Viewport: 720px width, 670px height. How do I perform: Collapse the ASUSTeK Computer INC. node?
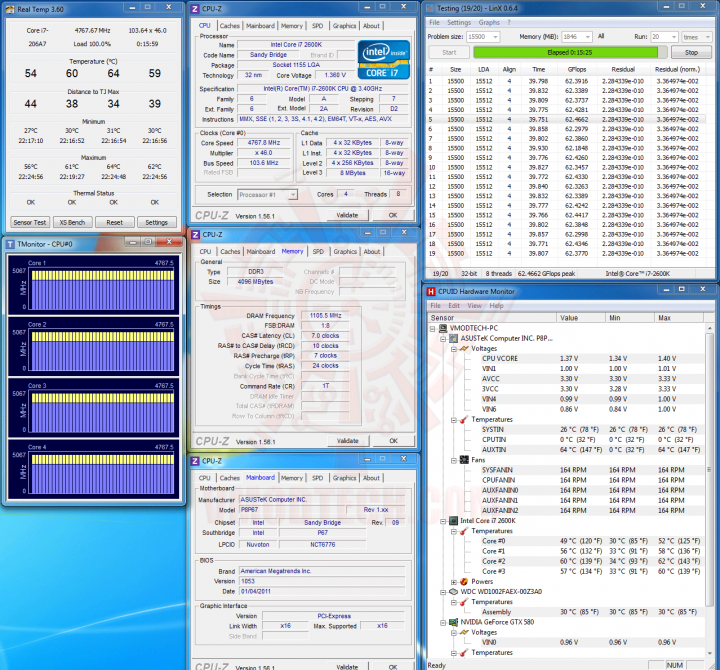(x=443, y=339)
